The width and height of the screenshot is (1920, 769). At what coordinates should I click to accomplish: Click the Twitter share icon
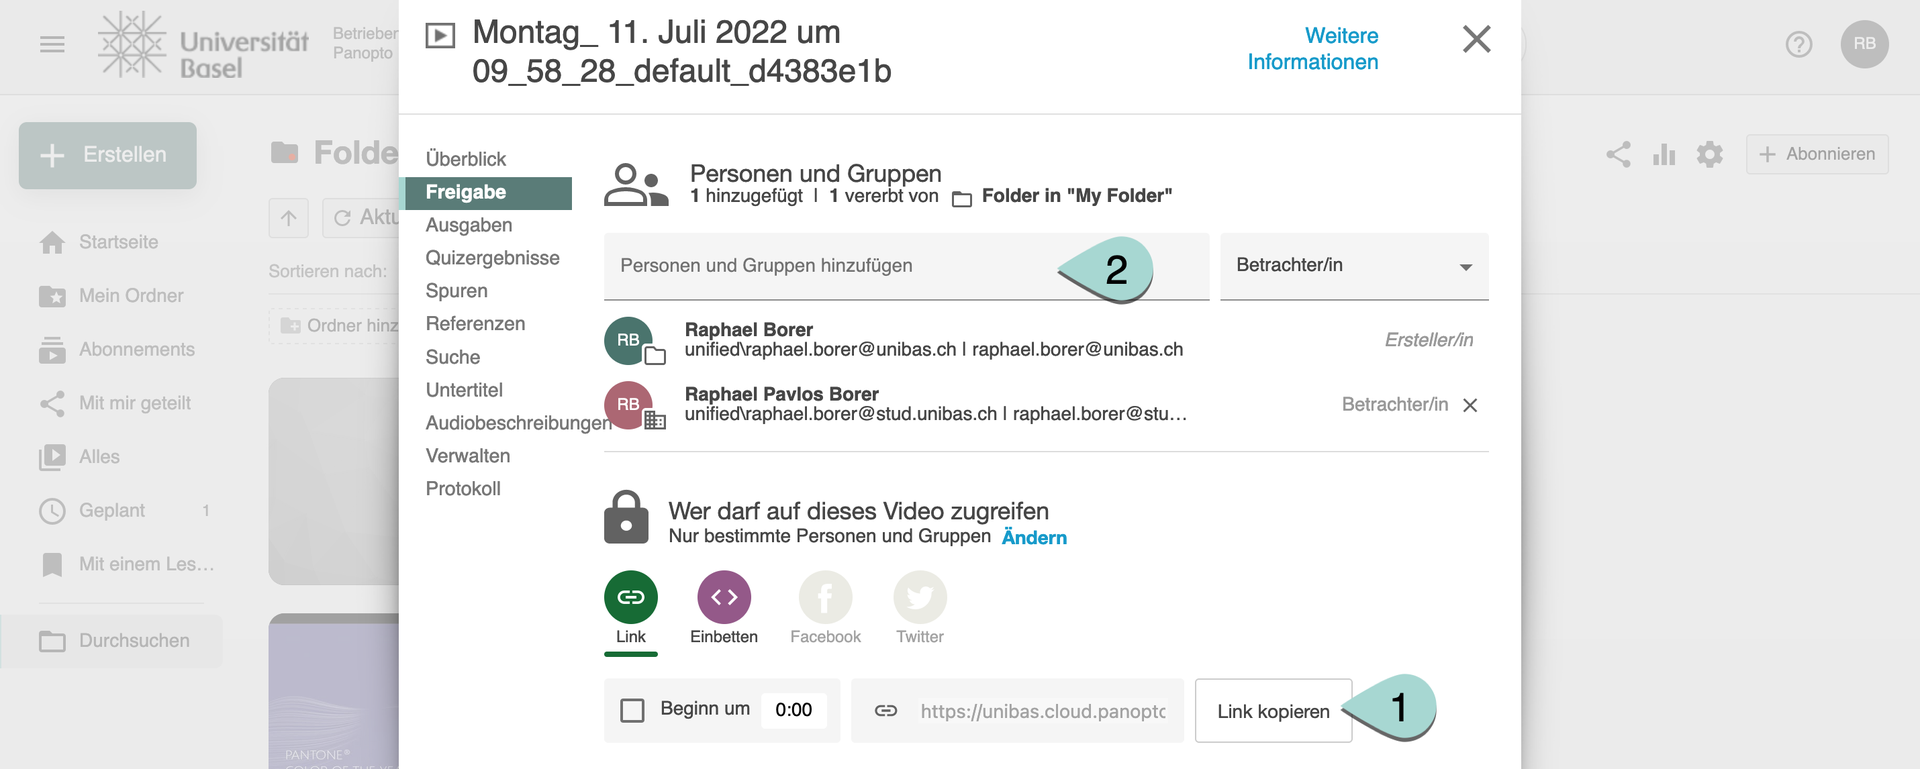[x=919, y=597]
